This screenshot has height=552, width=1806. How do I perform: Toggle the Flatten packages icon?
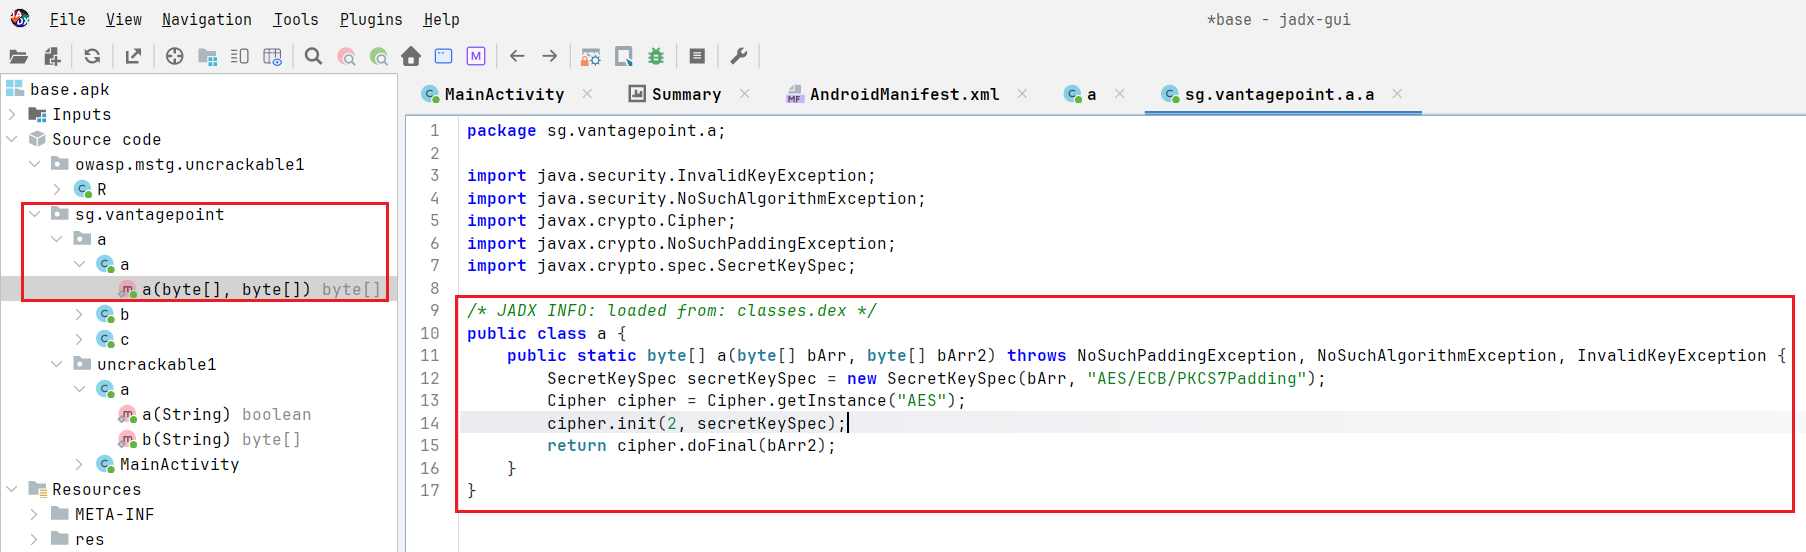tap(207, 56)
